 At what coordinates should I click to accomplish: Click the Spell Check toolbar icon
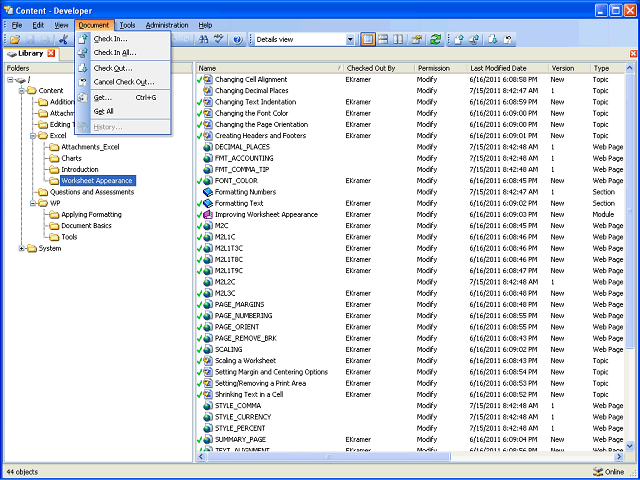tap(219, 40)
